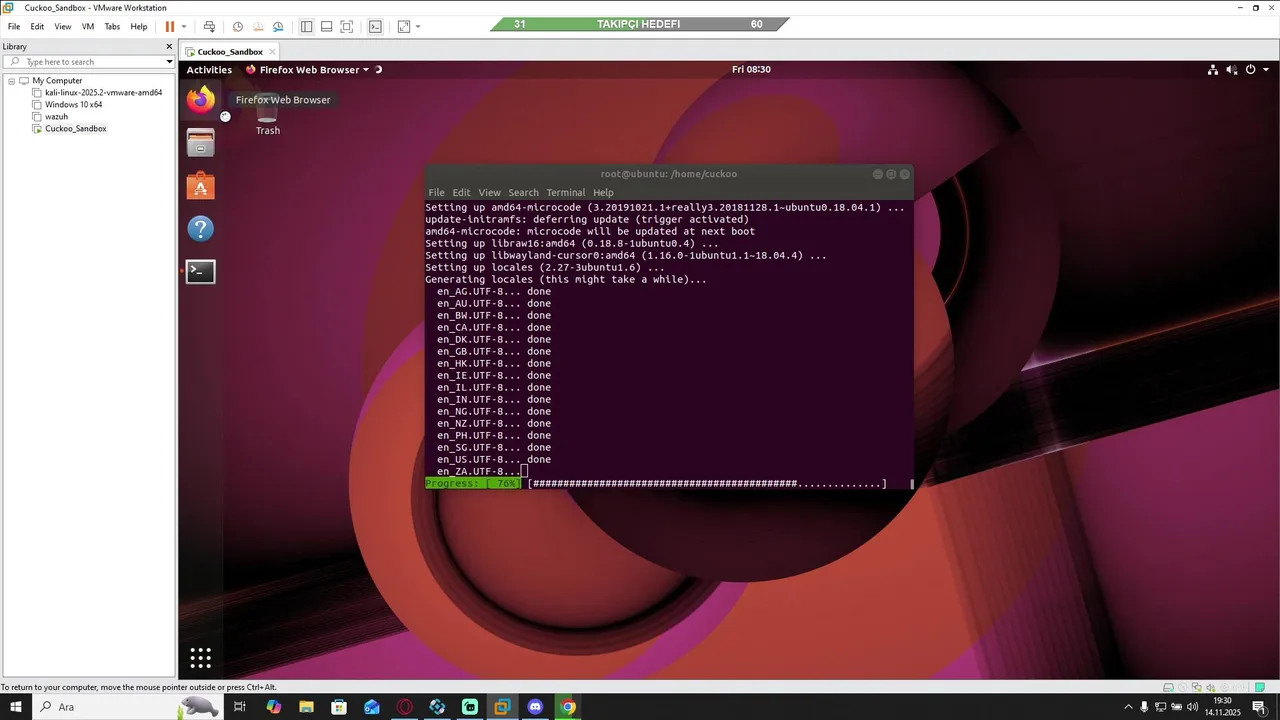Click the volume icon in Ubuntu top bar
The image size is (1280, 720).
click(x=1231, y=70)
